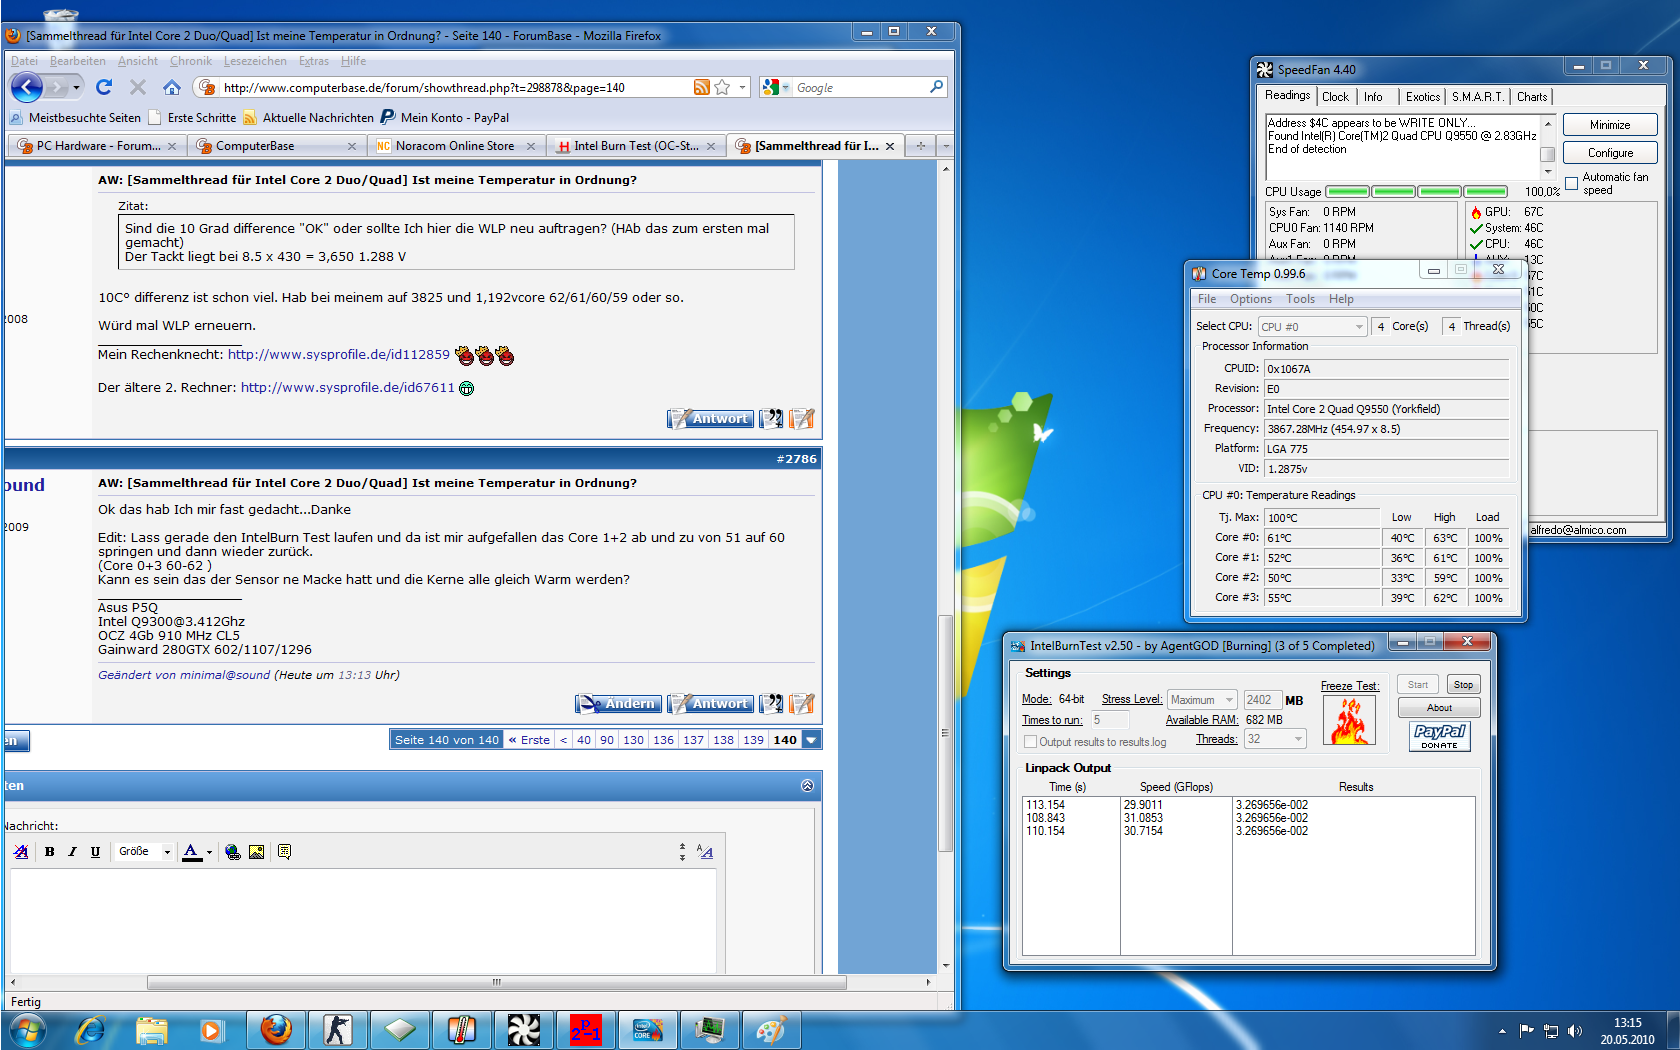This screenshot has width=1680, height=1050.
Task: Stop loading with the X toolbar icon
Action: pos(138,87)
